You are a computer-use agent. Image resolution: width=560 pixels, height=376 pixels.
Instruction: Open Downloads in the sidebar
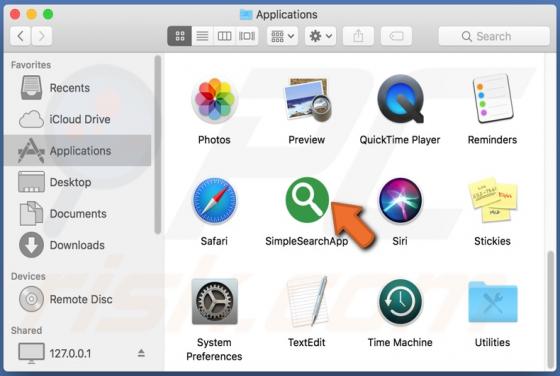point(78,245)
